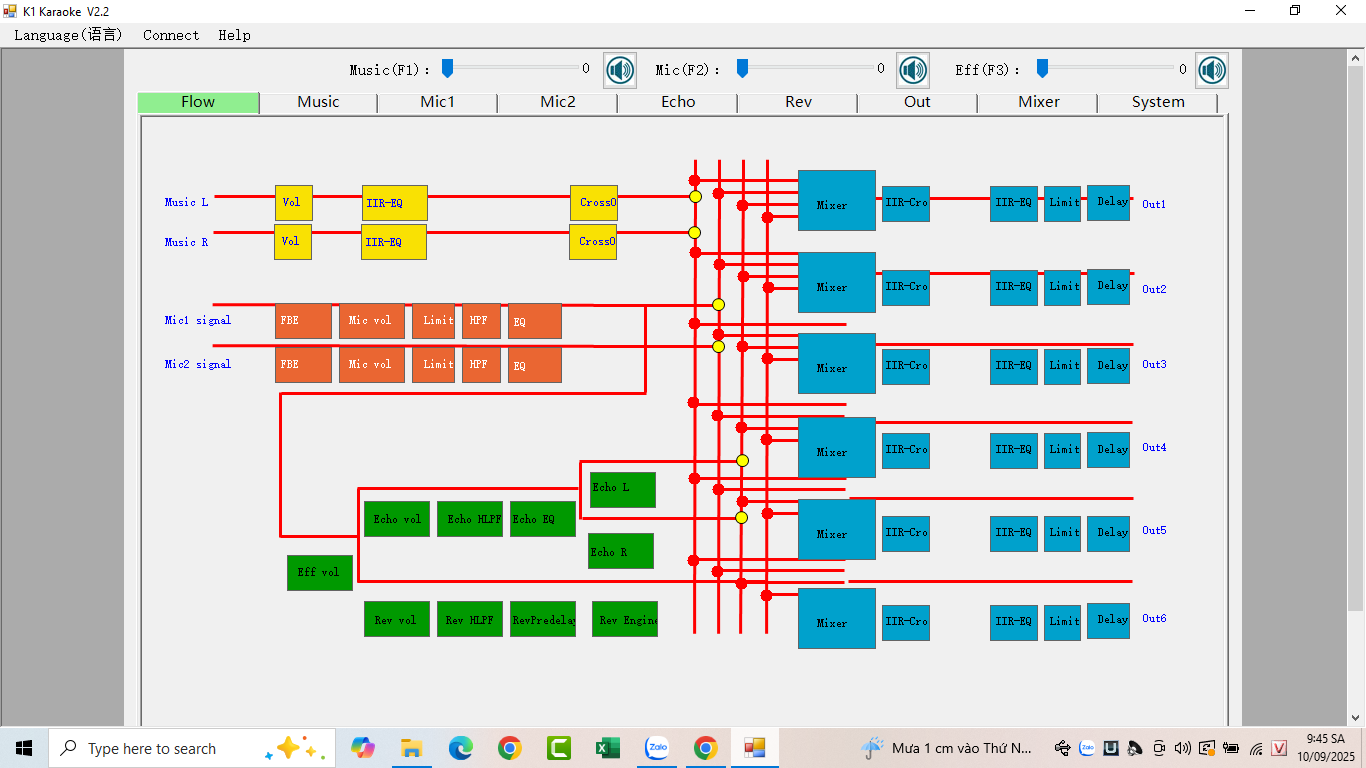Open the Zalo taskbar icon
The width and height of the screenshot is (1366, 768).
point(657,748)
